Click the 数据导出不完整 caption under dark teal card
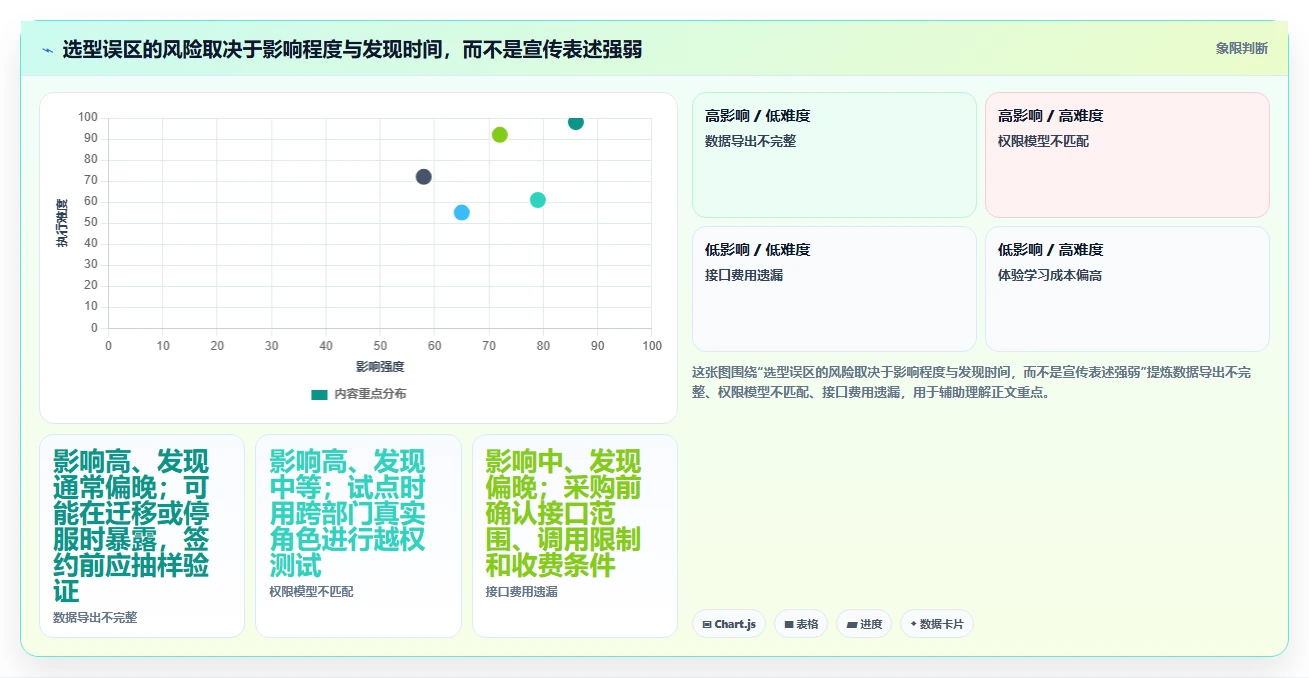This screenshot has height=678, width=1309. pyautogui.click(x=95, y=618)
